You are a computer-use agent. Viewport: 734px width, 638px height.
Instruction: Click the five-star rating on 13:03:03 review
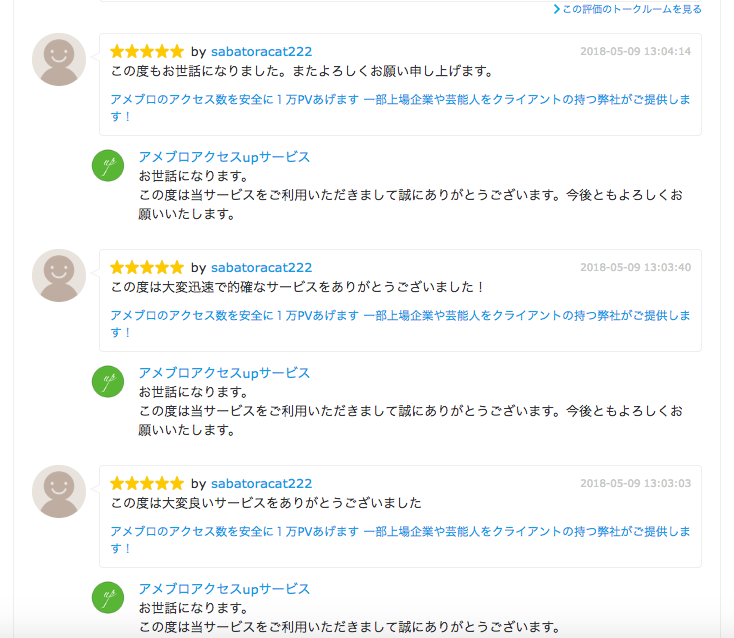point(147,483)
